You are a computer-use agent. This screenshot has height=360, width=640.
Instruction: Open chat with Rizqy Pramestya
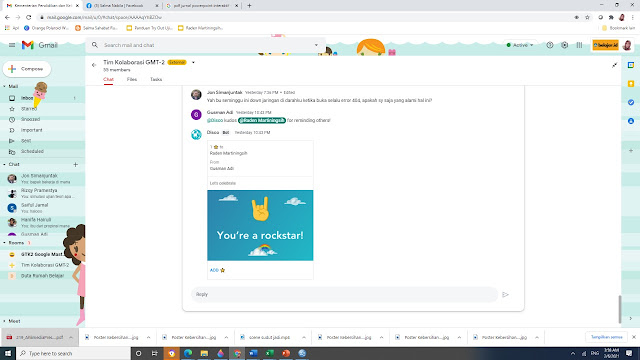coord(41,193)
